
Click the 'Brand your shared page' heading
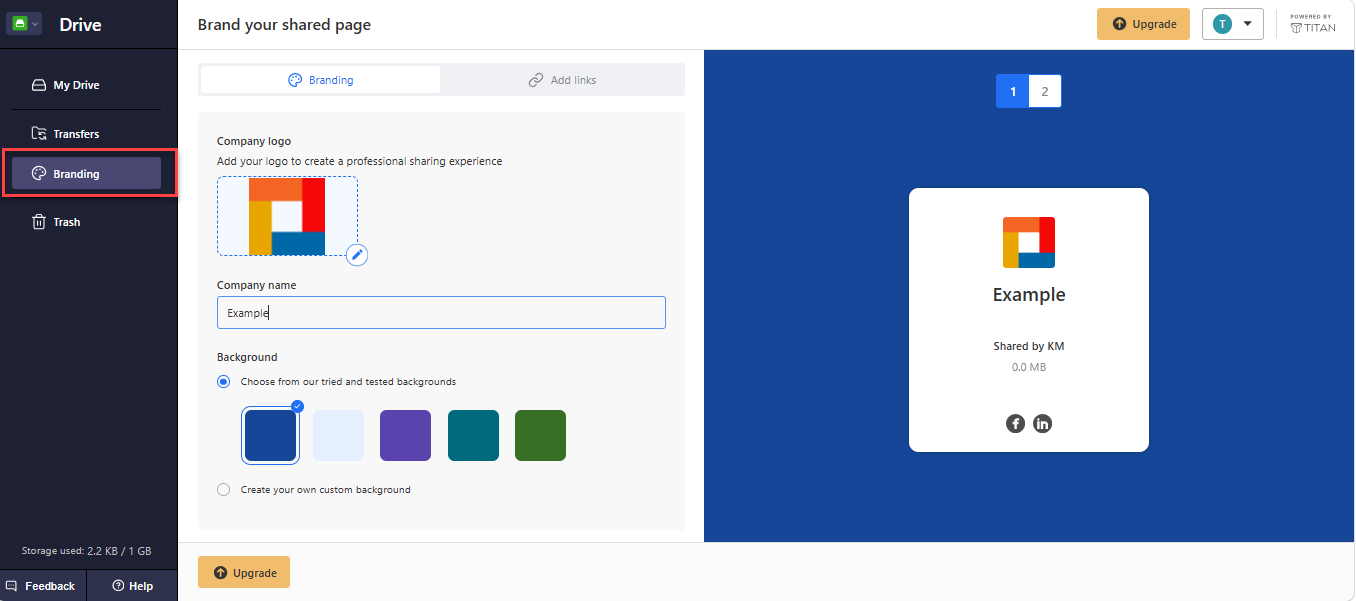coord(284,25)
